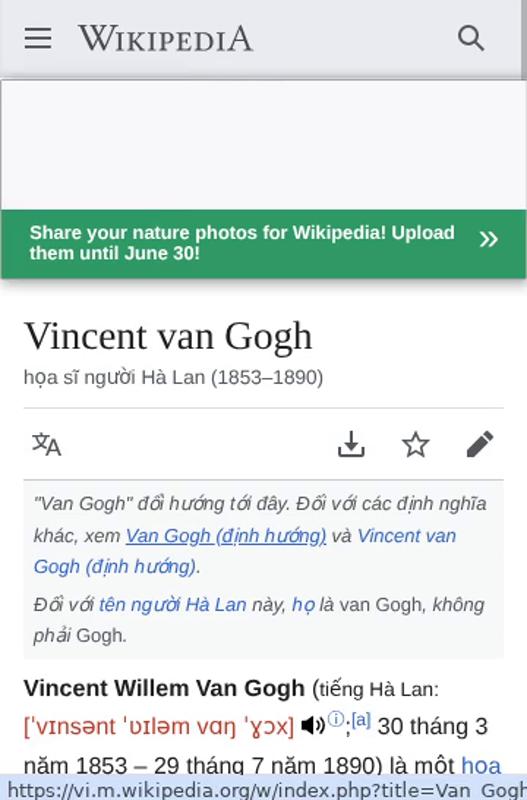This screenshot has height=800, width=527.
Task: Open Van Gogh (định hướng) link
Action: click(226, 536)
